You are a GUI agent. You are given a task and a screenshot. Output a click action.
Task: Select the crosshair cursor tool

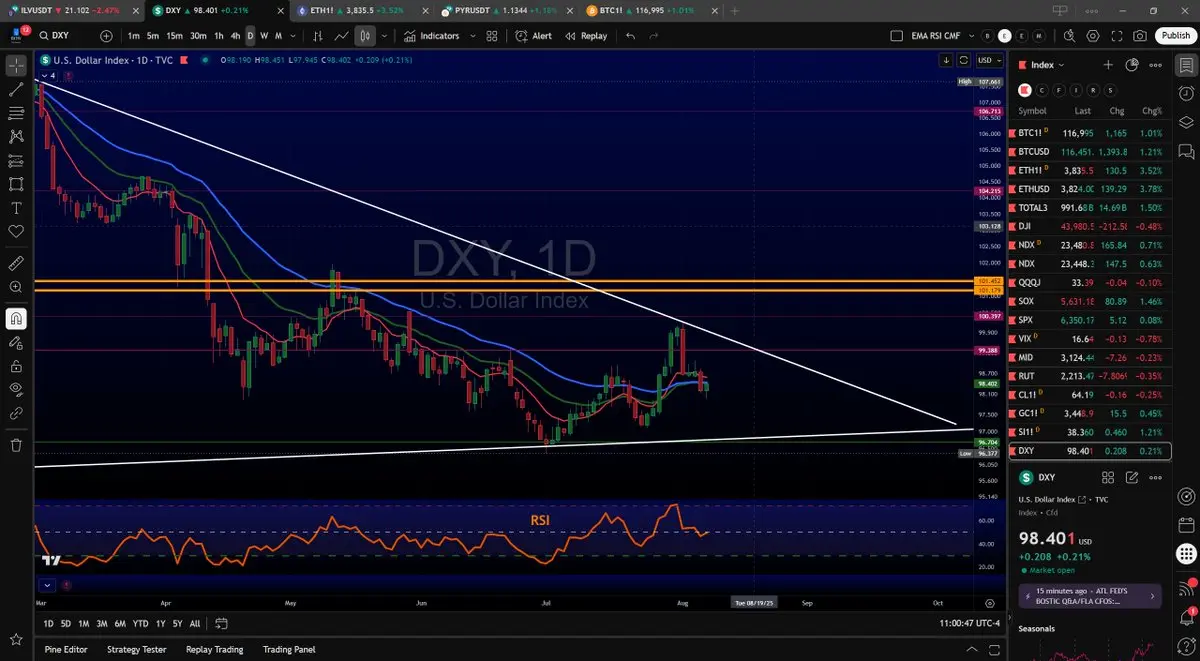pyautogui.click(x=16, y=65)
